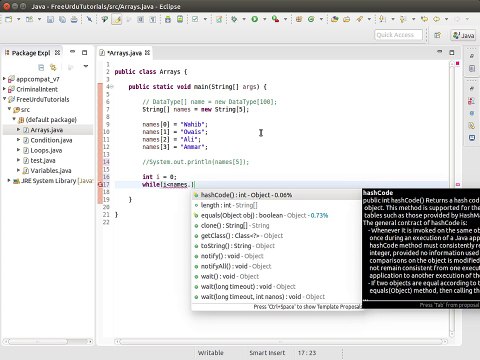This screenshot has height=360, width=480.
Task: Select the Java perspective button
Action: [464, 35]
